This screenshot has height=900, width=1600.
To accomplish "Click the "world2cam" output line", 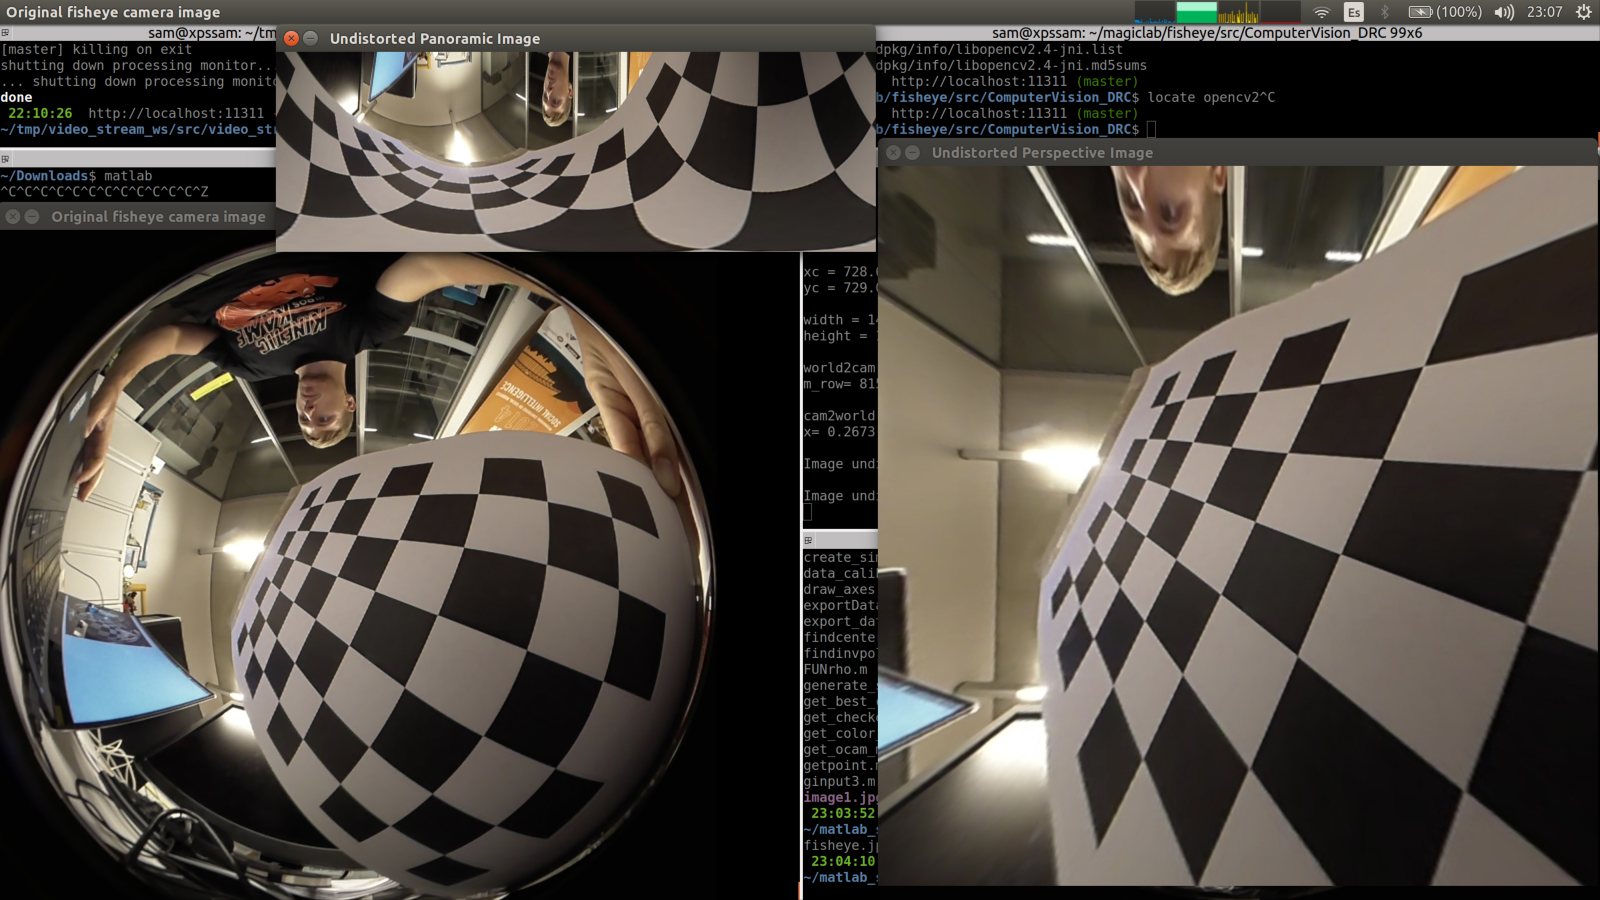I will tap(840, 367).
